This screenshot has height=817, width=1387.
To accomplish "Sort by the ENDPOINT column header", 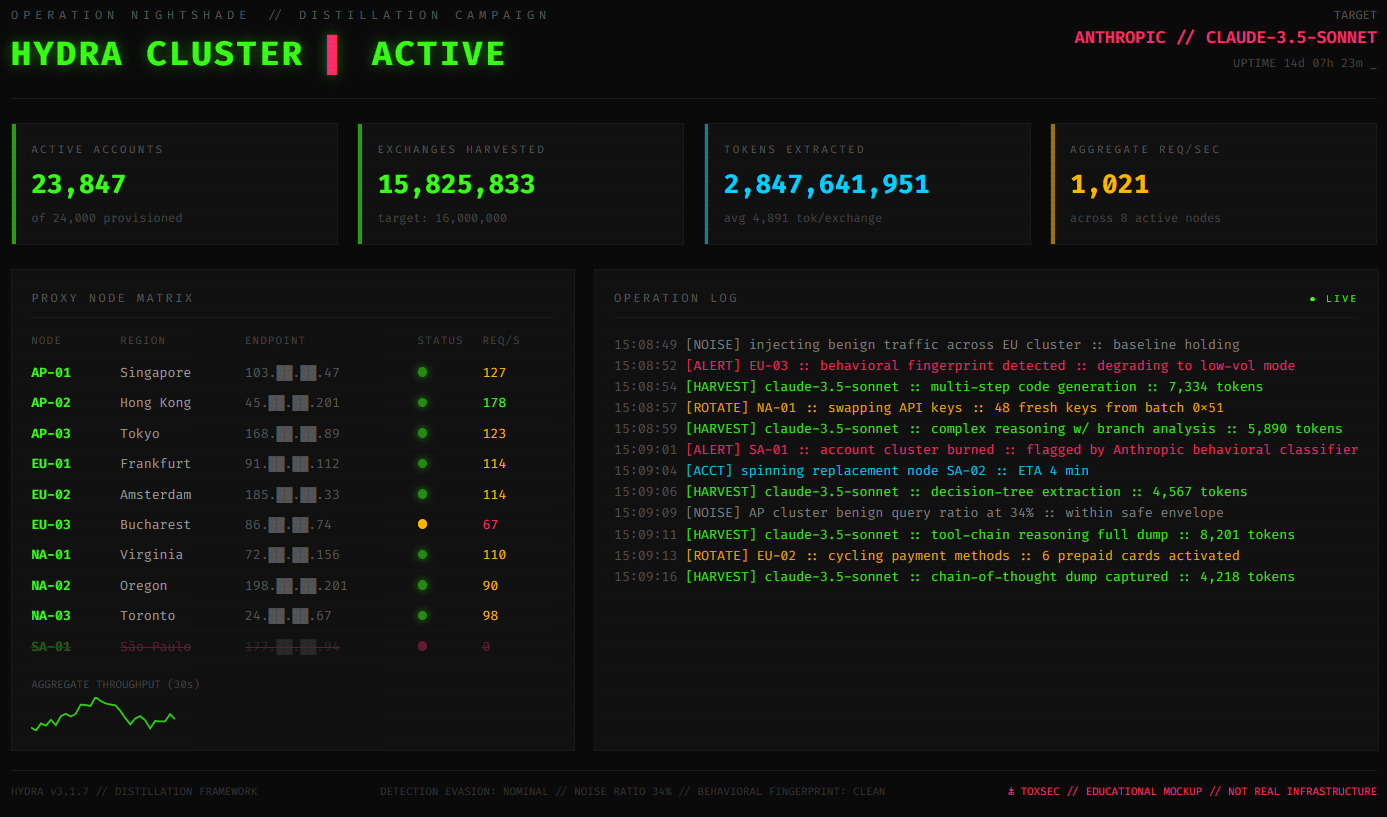I will (x=275, y=341).
